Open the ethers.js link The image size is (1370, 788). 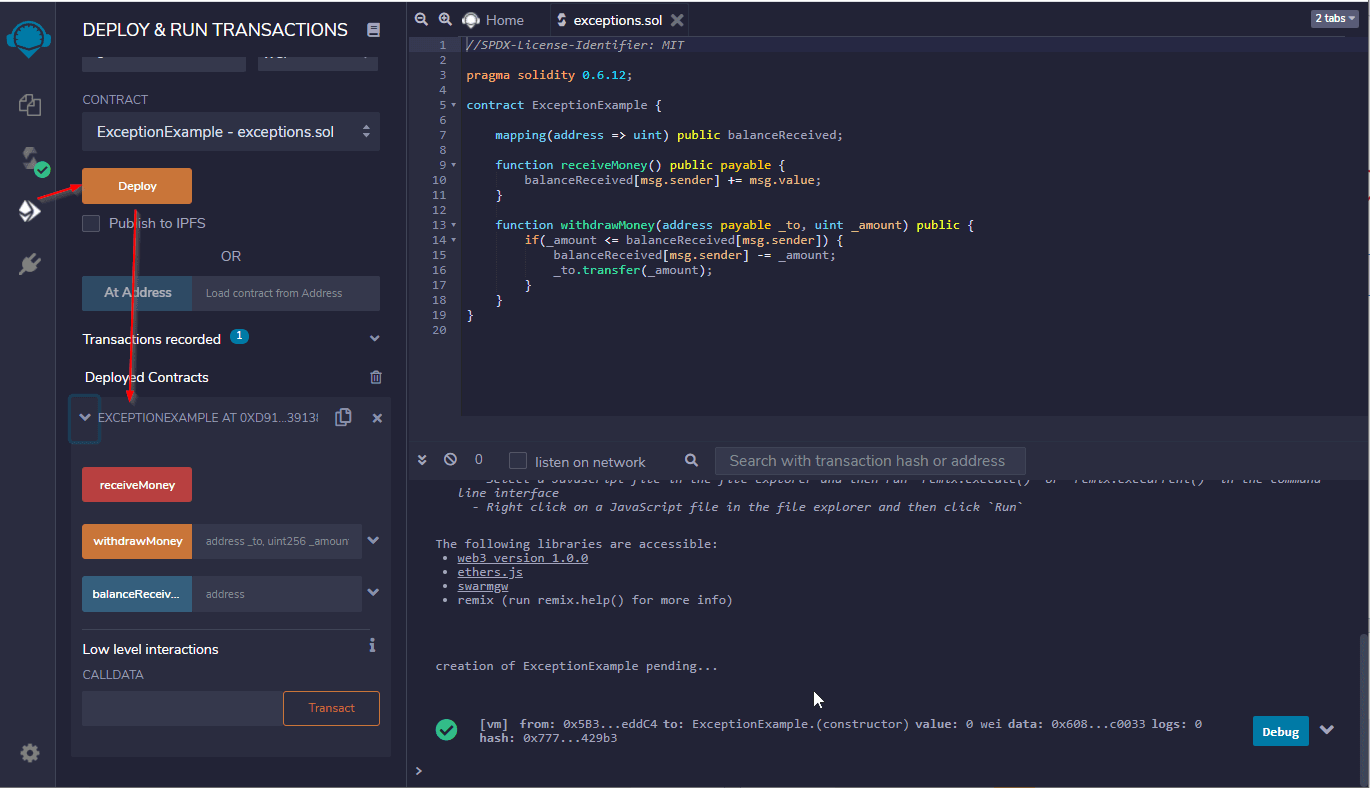point(490,572)
